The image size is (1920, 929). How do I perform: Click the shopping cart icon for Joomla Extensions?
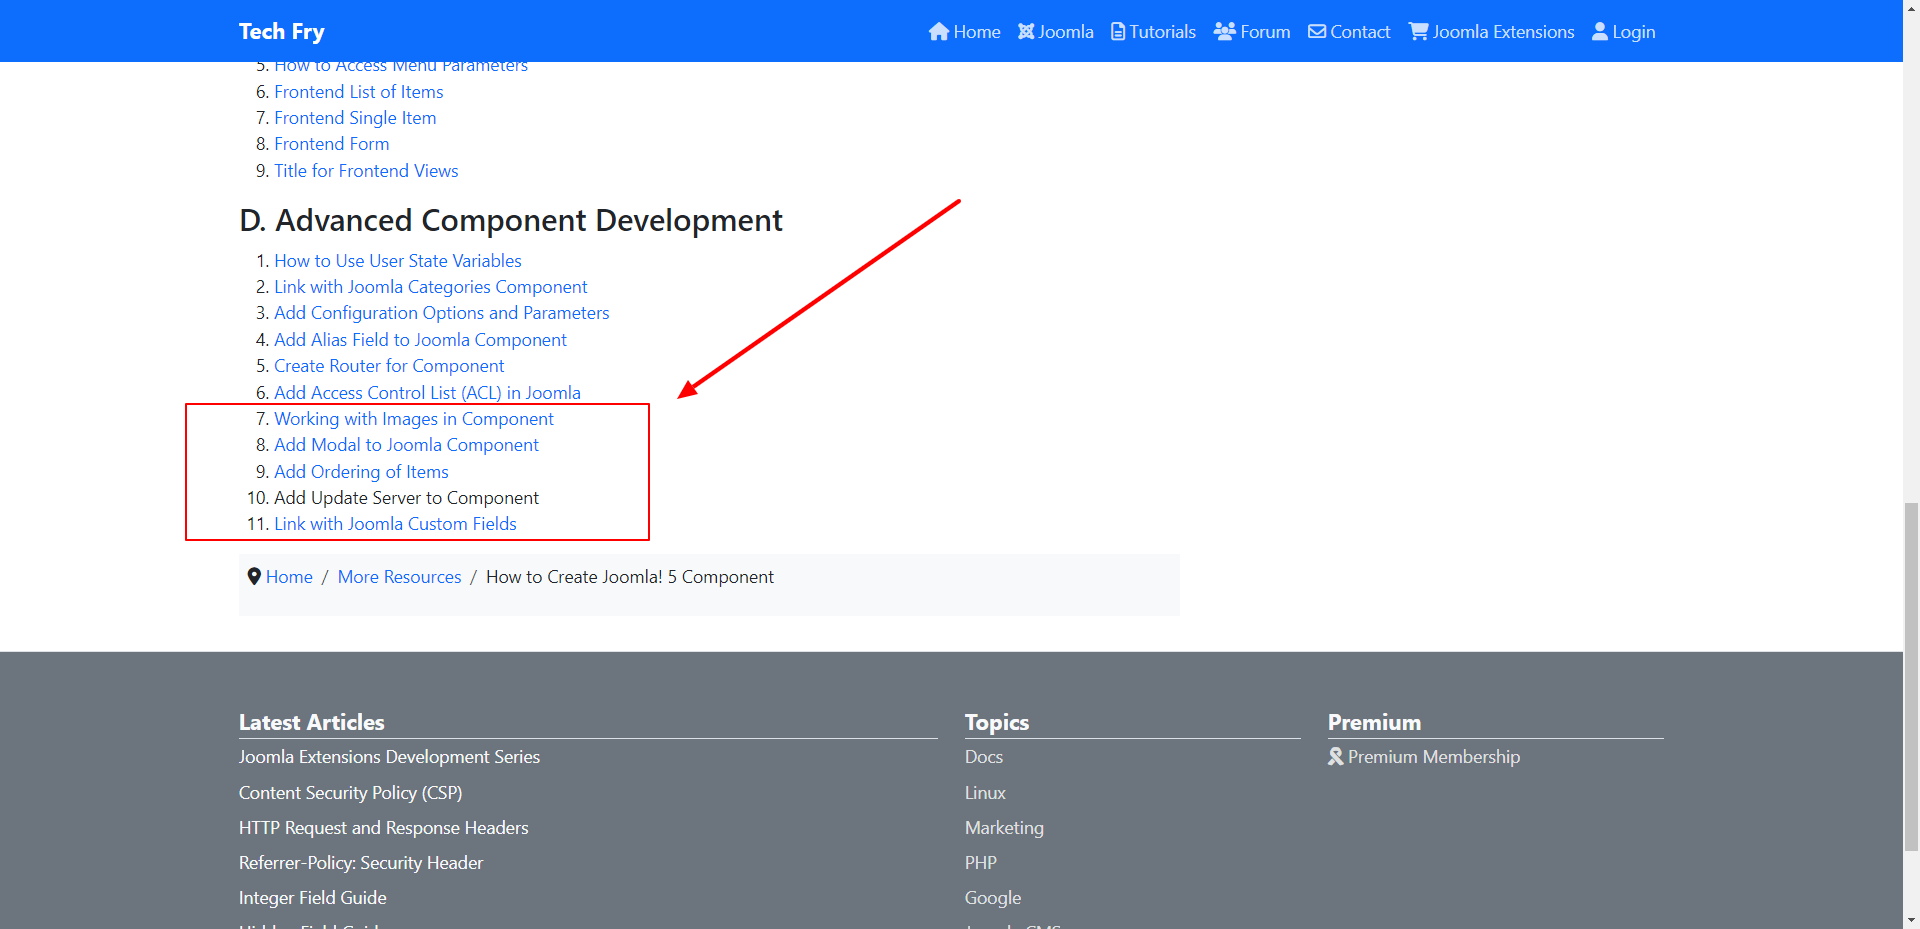[1418, 32]
